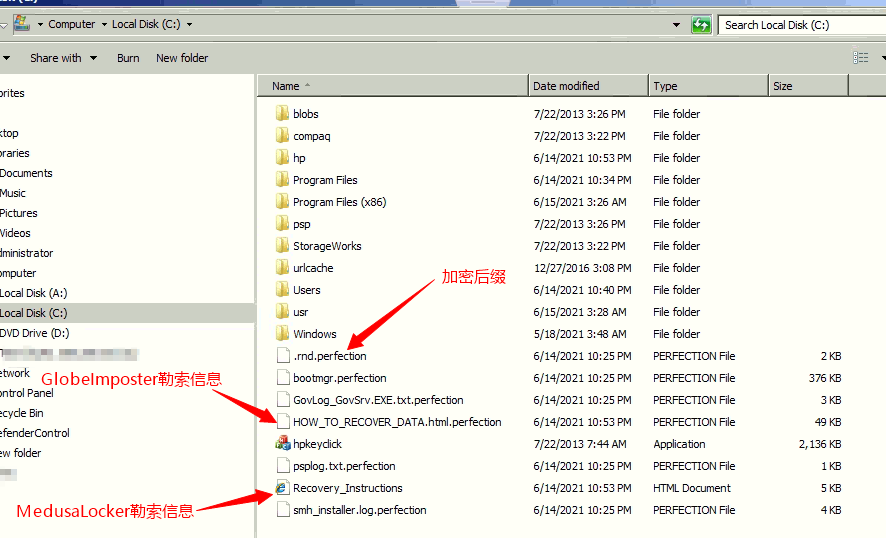Select Network in the navigation pane
The height and width of the screenshot is (538, 886).
coord(15,373)
